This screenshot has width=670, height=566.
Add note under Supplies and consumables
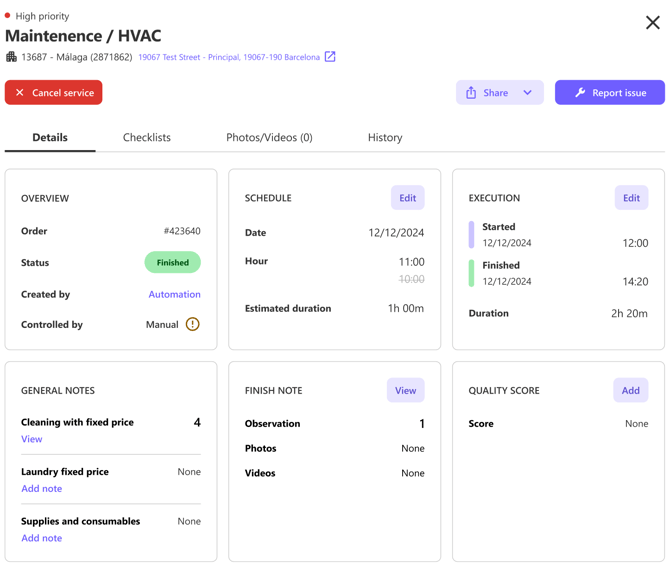coord(42,538)
